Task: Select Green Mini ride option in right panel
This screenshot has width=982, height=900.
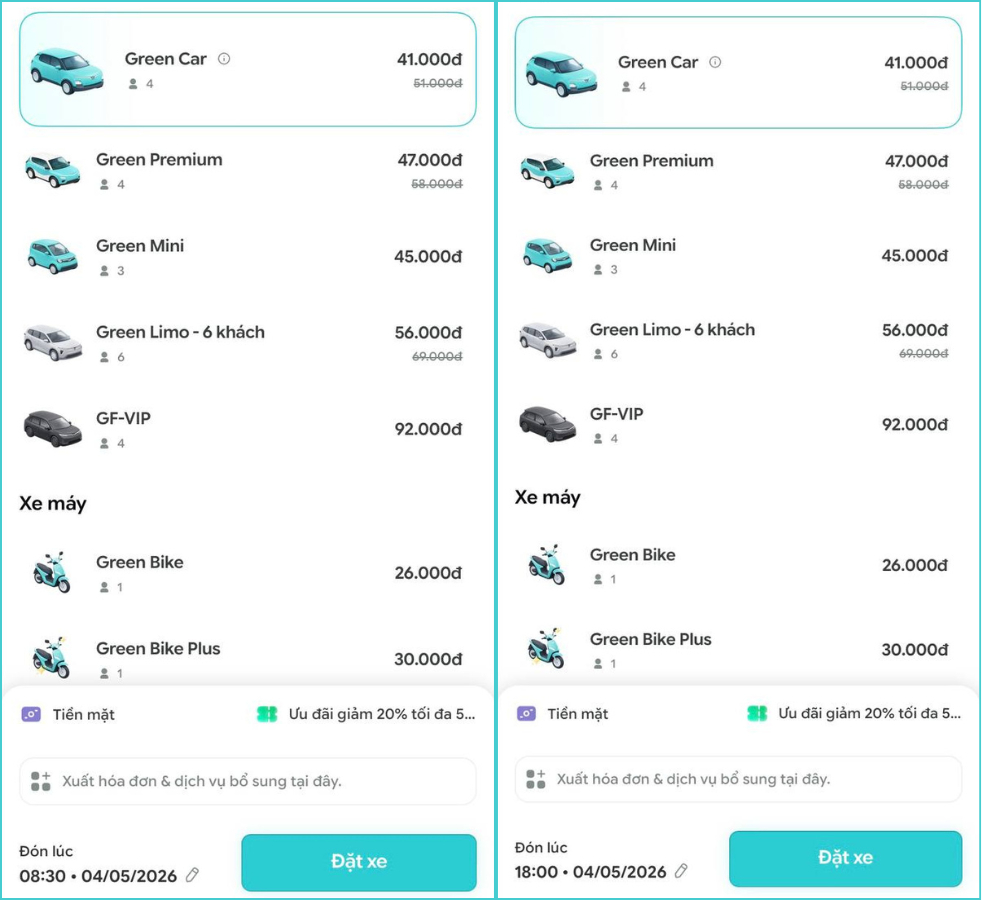Action: click(x=738, y=256)
